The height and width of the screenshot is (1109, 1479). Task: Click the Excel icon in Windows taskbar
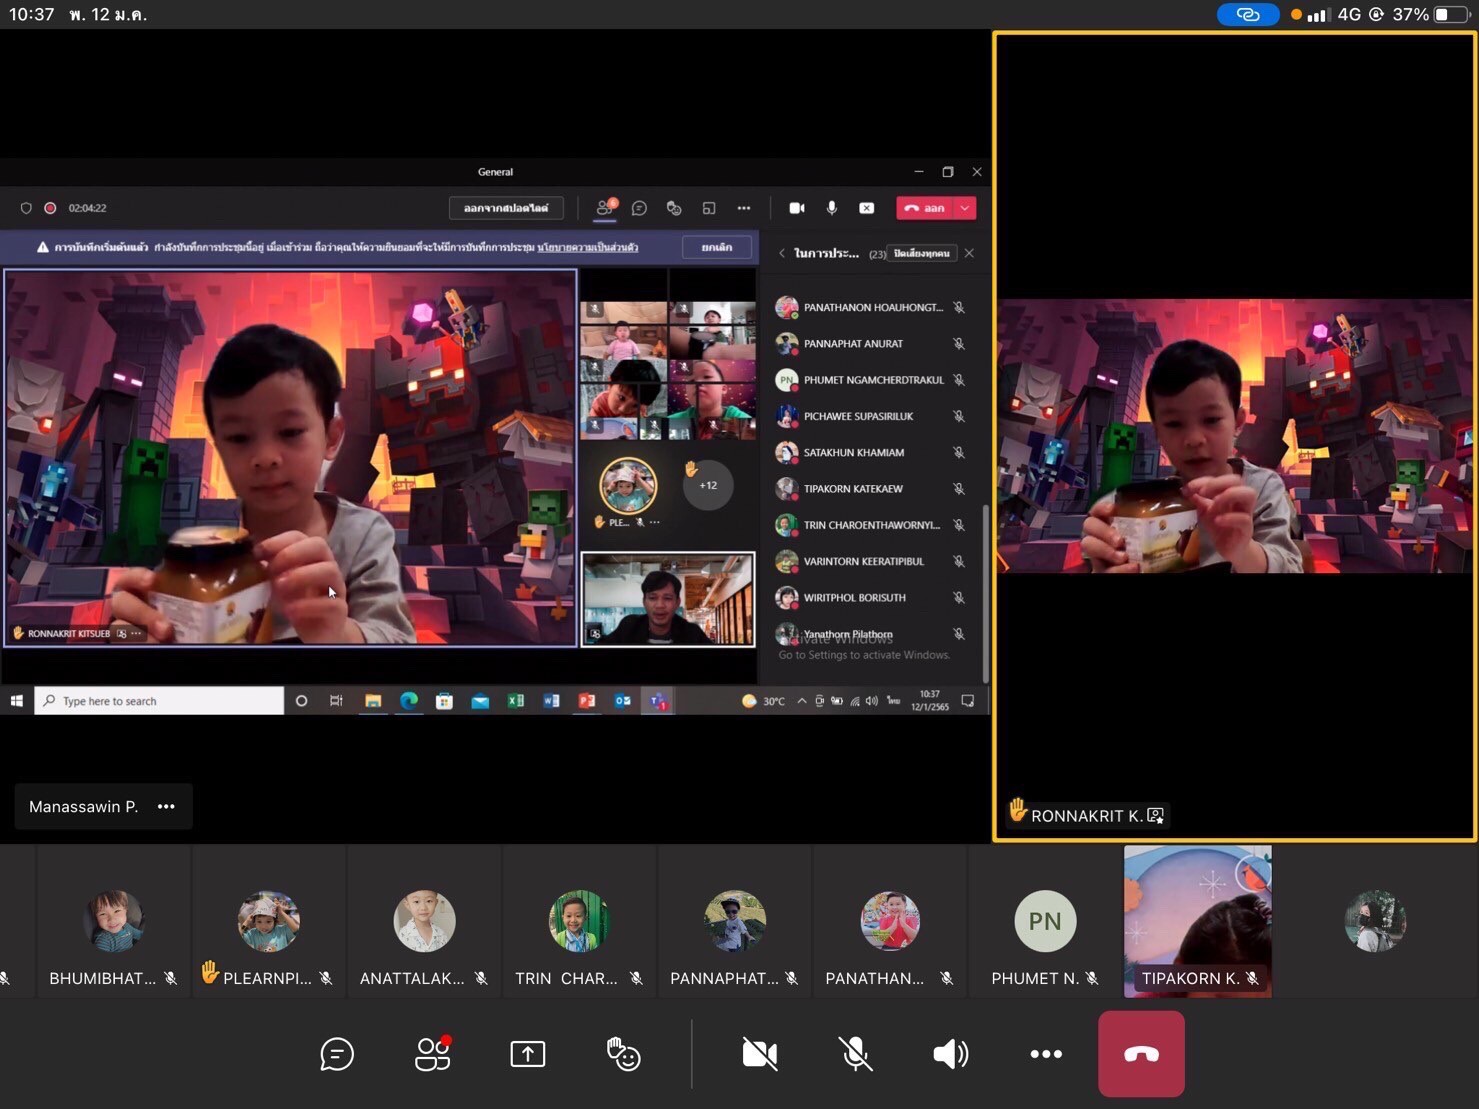pos(516,701)
